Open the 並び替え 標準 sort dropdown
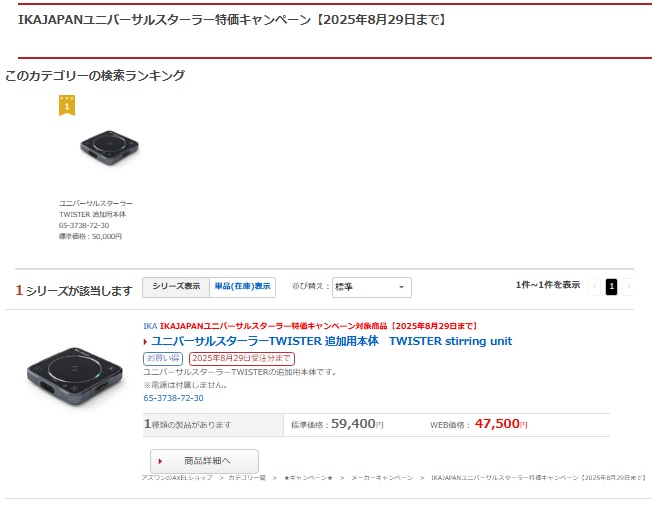Viewport: 652px width, 505px height. (x=372, y=287)
